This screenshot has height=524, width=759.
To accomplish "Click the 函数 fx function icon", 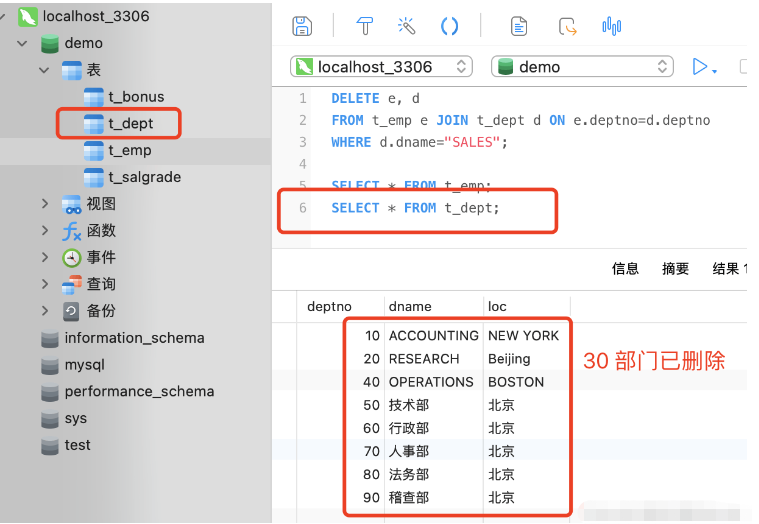I will click(x=72, y=231).
